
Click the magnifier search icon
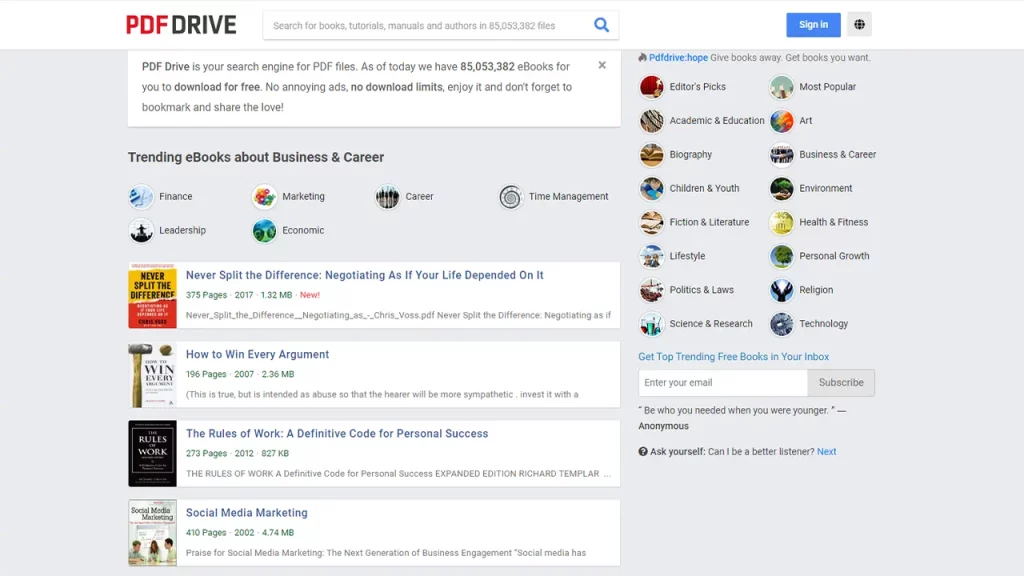click(x=601, y=25)
